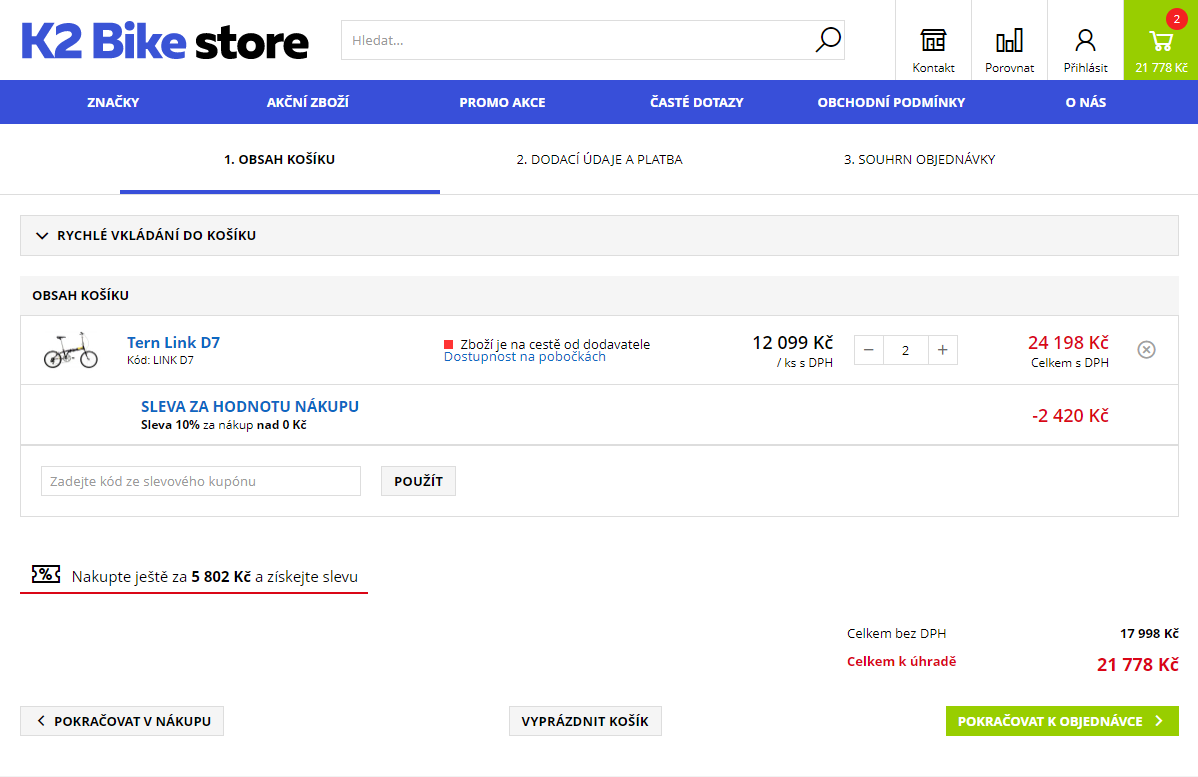The image size is (1198, 777).
Task: Click the Celkem bez DPH label
Action: tap(896, 633)
